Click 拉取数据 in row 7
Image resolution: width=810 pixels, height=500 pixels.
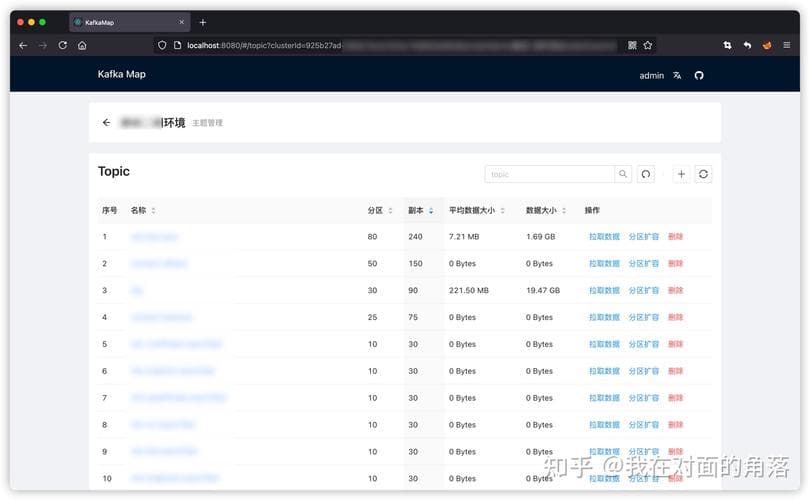604,398
